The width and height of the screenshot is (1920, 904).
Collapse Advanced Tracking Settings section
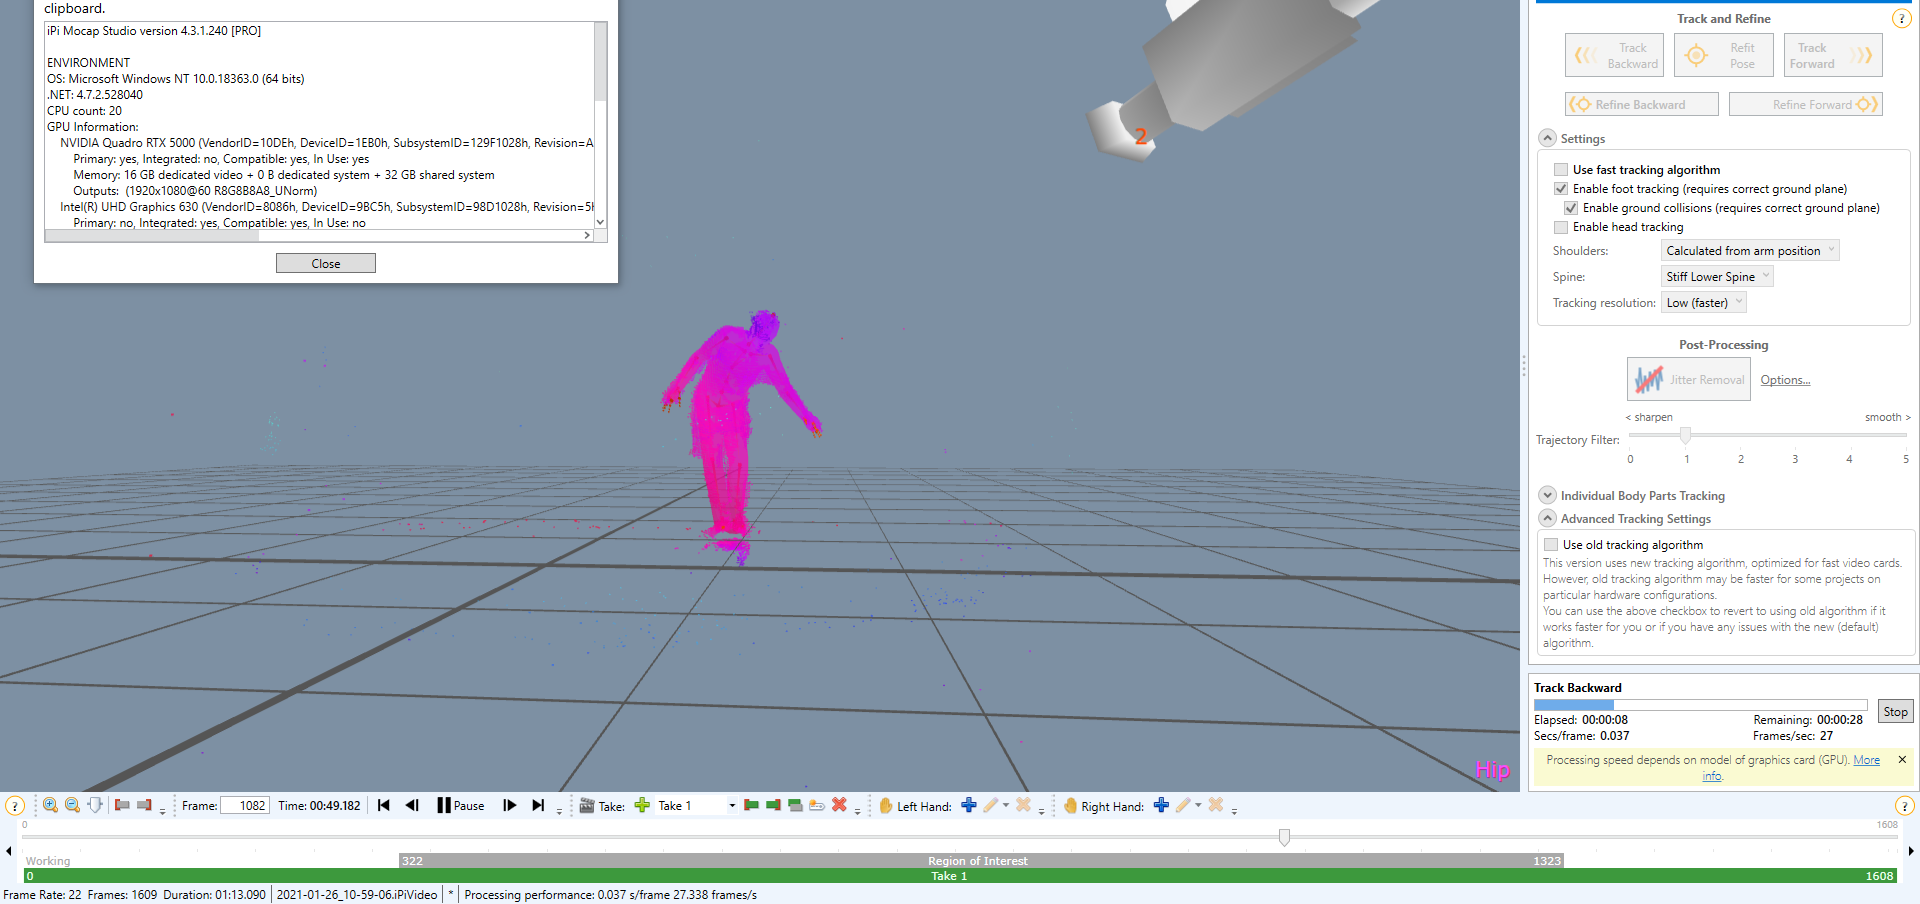pos(1547,518)
